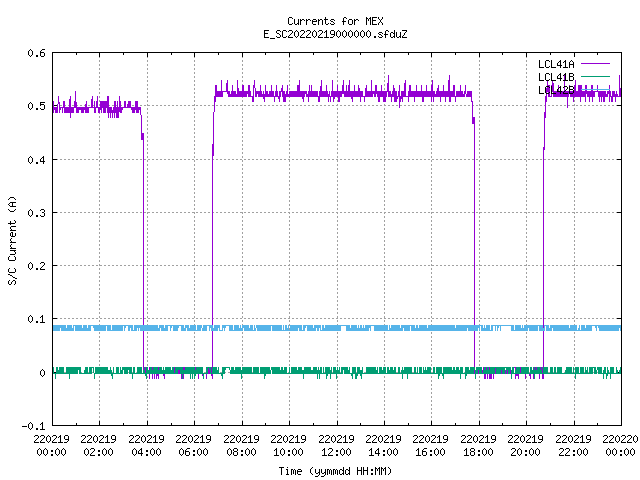Click the 0.6 current-axis tick label

pos(36,53)
